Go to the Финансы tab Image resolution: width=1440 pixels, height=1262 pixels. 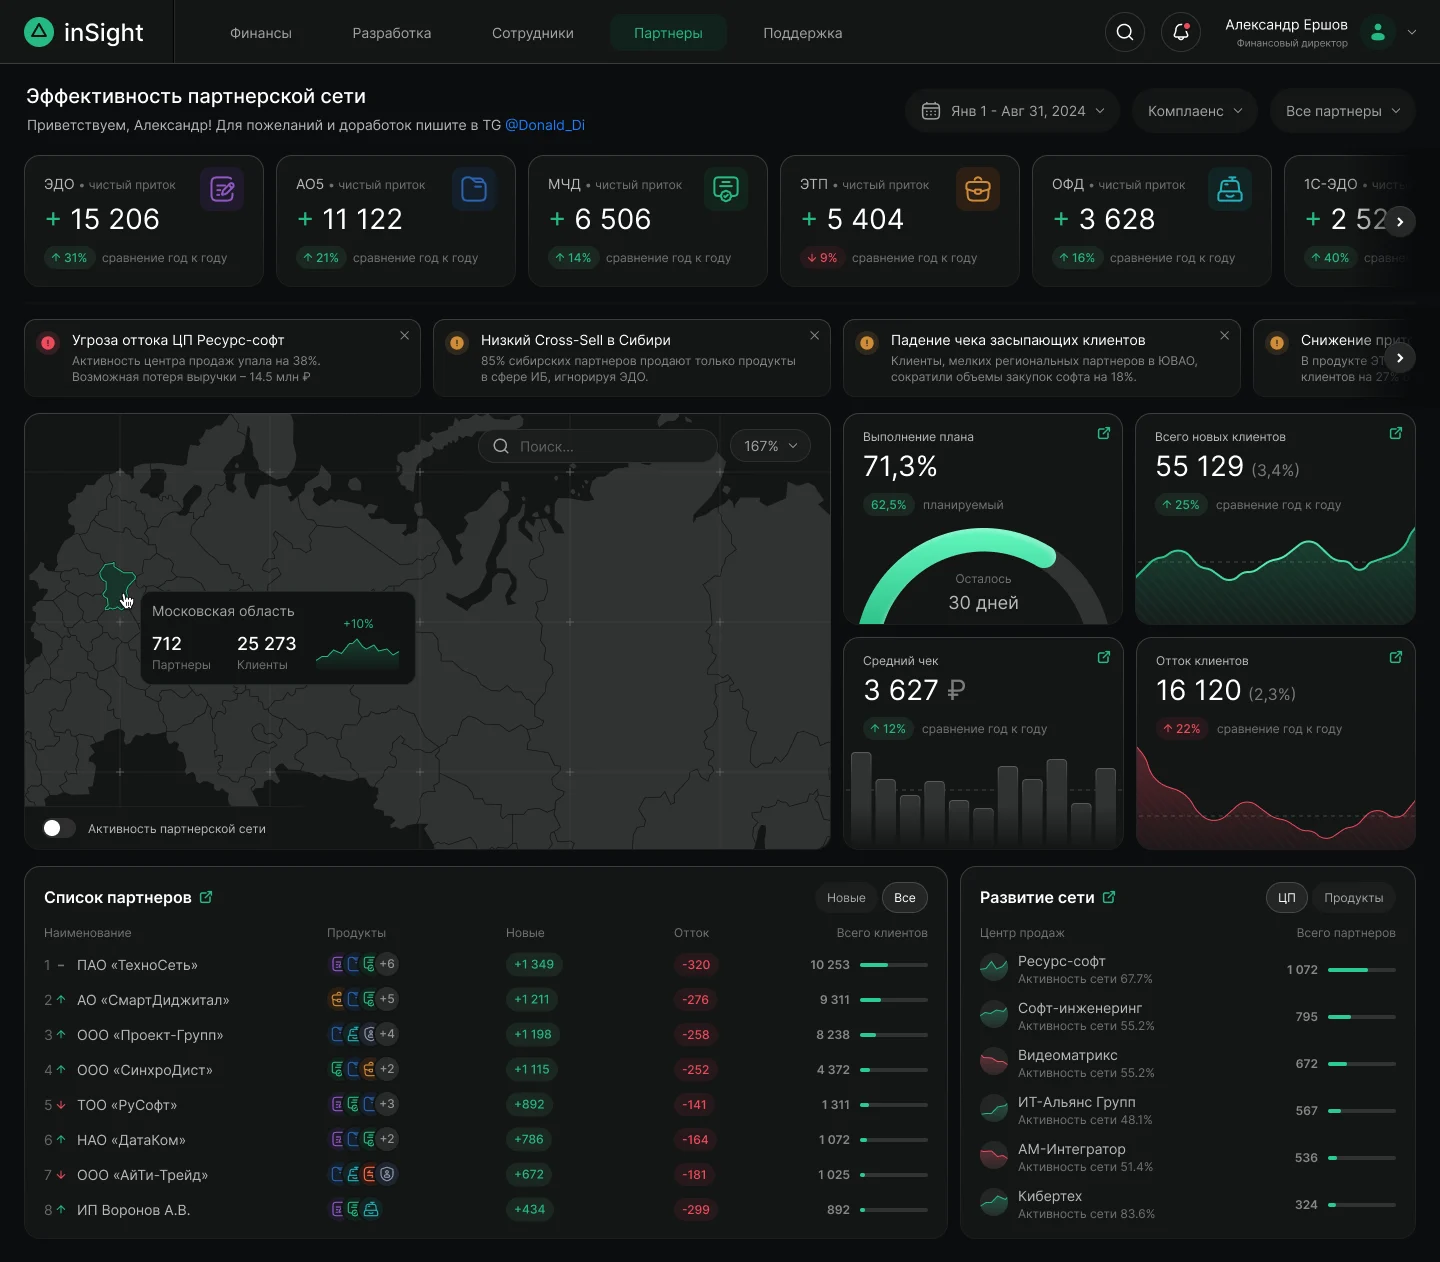(261, 33)
